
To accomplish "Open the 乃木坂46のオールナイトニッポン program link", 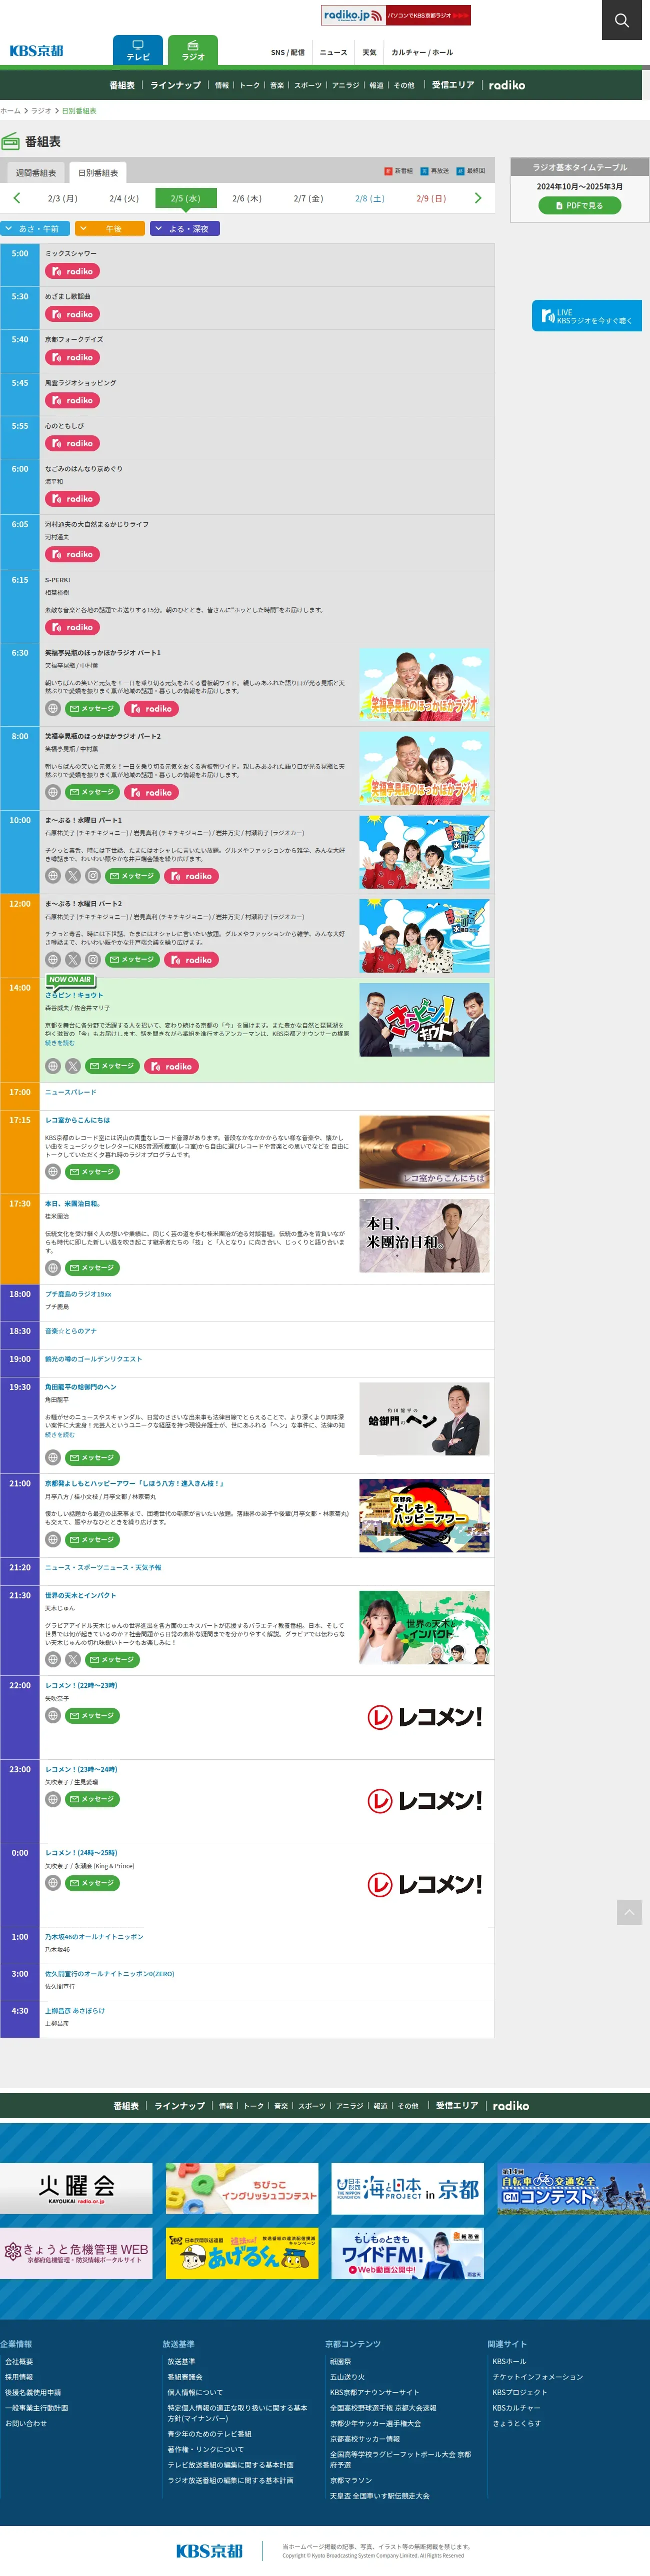I will [94, 1937].
